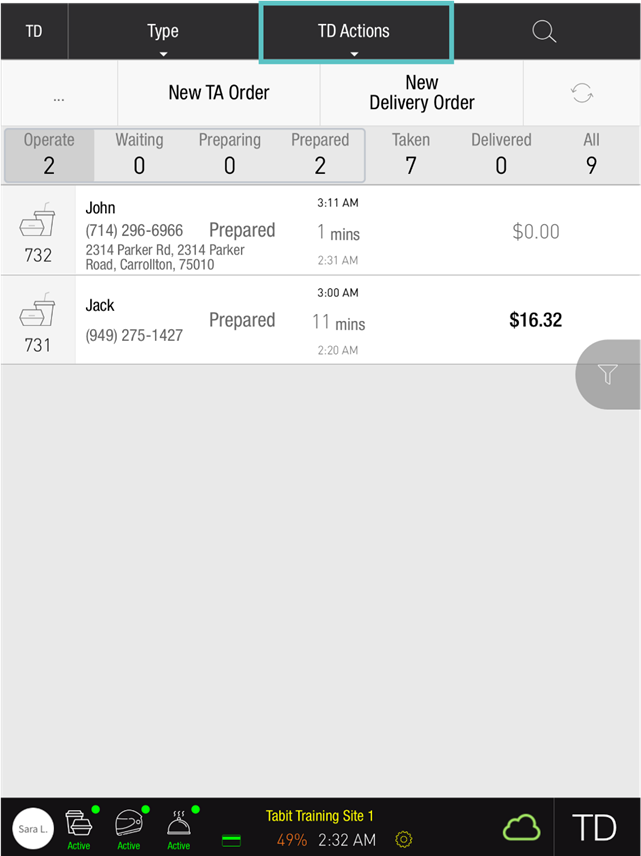The height and width of the screenshot is (856, 641).
Task: Create a New TA Order
Action: tap(219, 93)
